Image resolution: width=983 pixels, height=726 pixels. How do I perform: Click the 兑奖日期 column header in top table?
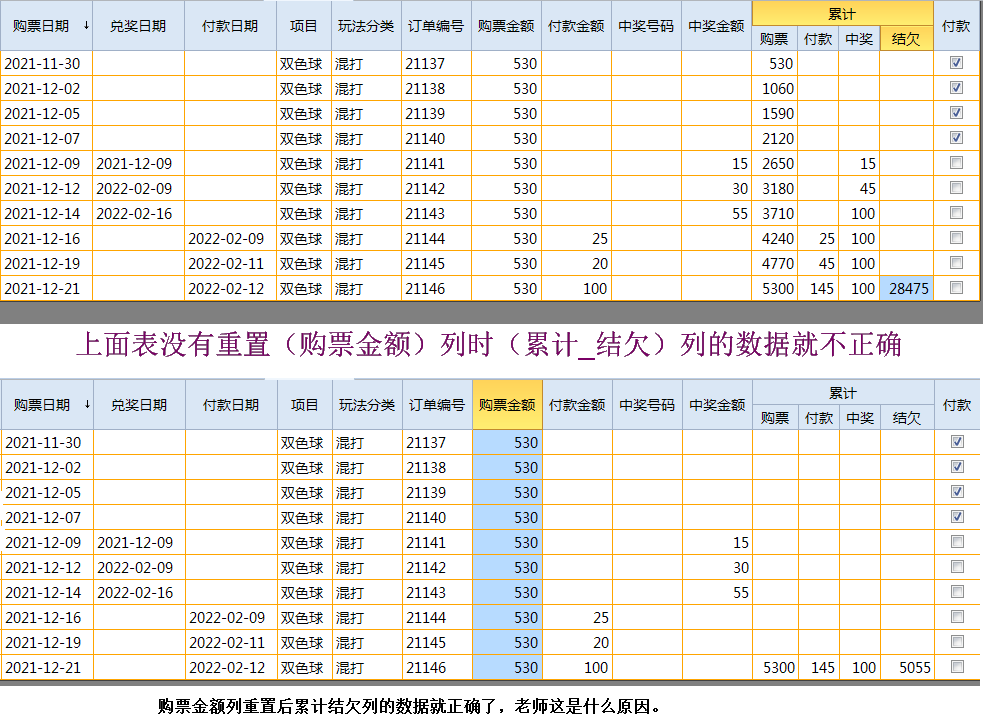(x=138, y=26)
